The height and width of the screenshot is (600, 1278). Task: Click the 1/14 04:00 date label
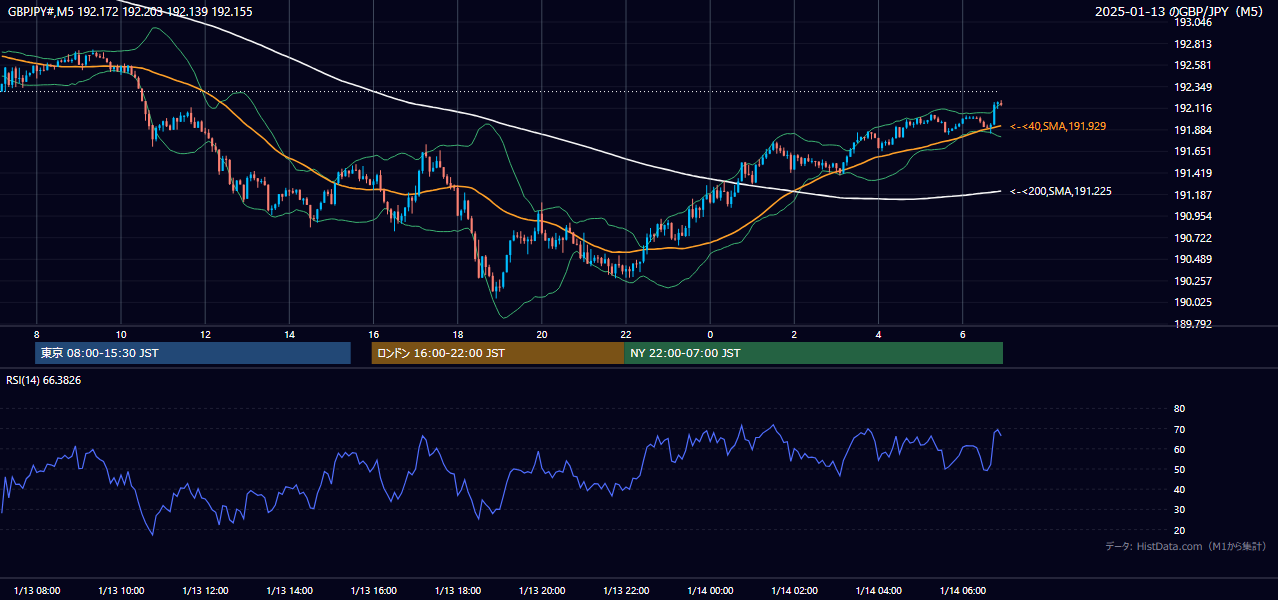pos(878,590)
